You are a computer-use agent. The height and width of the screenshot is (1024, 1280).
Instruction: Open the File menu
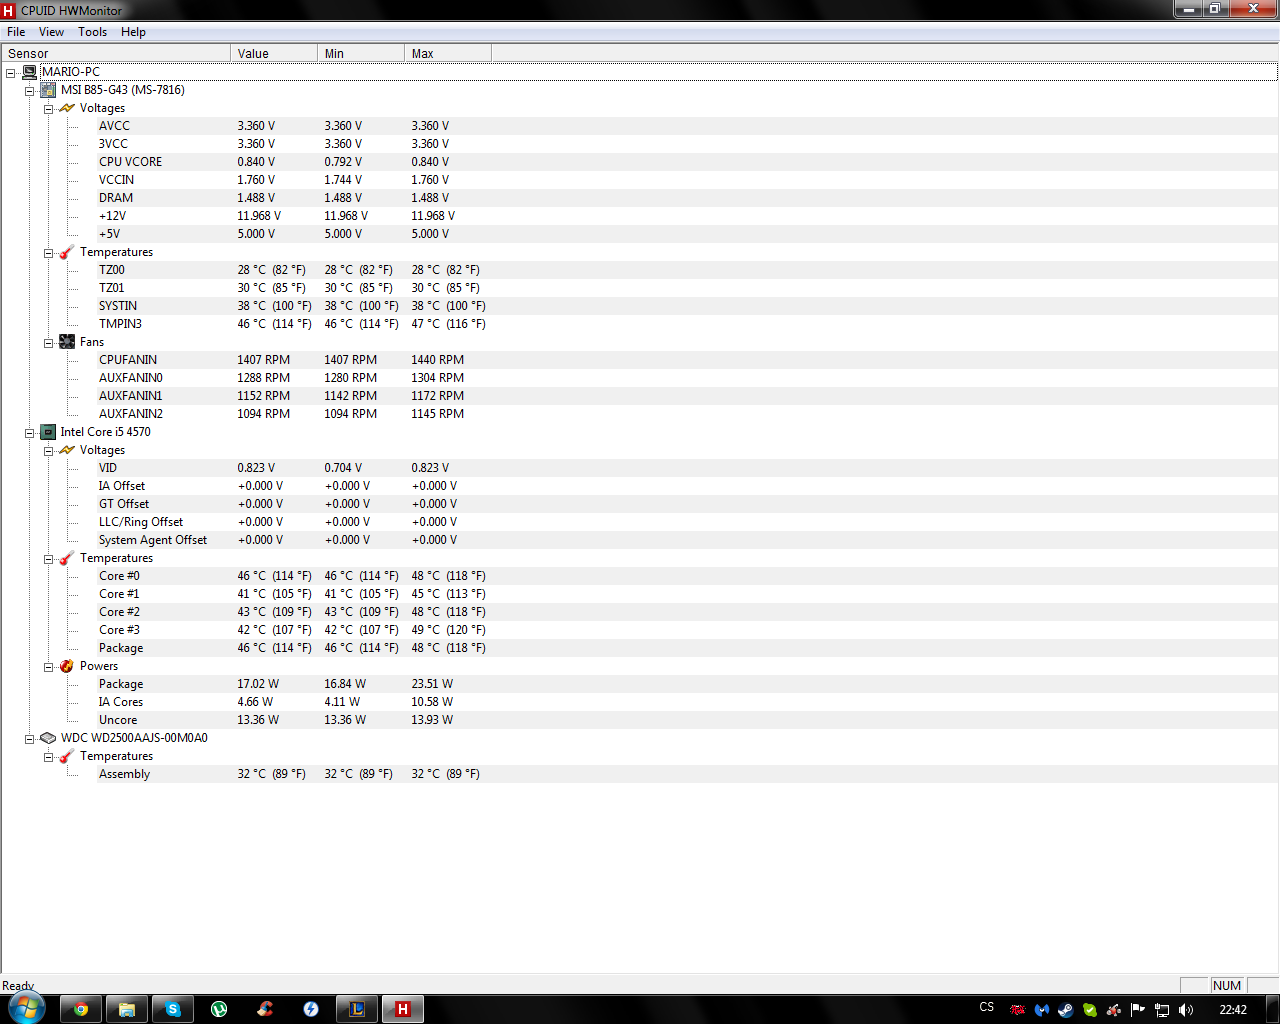coord(16,32)
